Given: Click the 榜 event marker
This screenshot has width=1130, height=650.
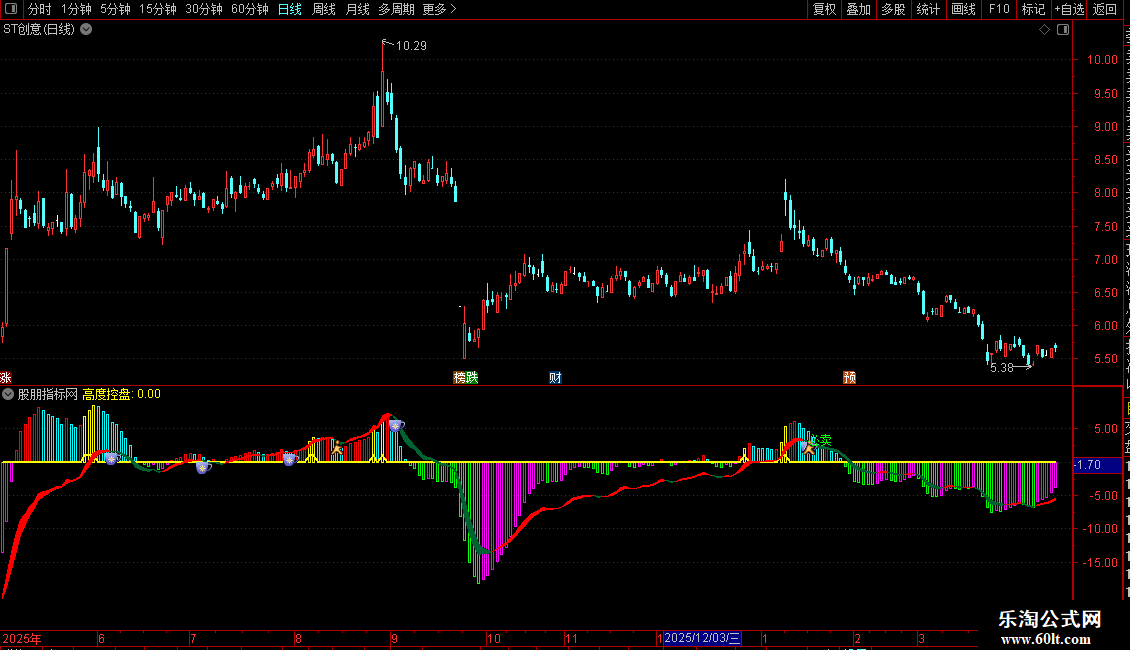Looking at the screenshot, I should click(459, 378).
